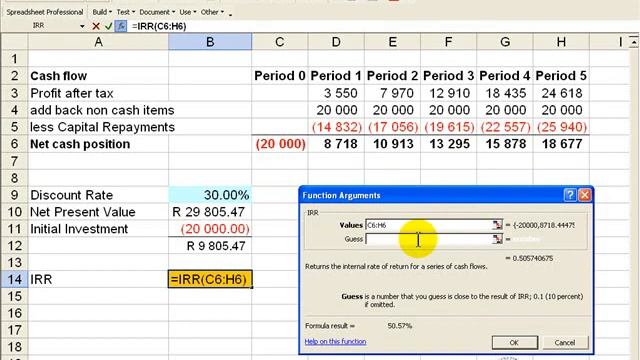This screenshot has height=360, width=640.
Task: Cancel formula entry with red X icon
Action: [x=96, y=26]
